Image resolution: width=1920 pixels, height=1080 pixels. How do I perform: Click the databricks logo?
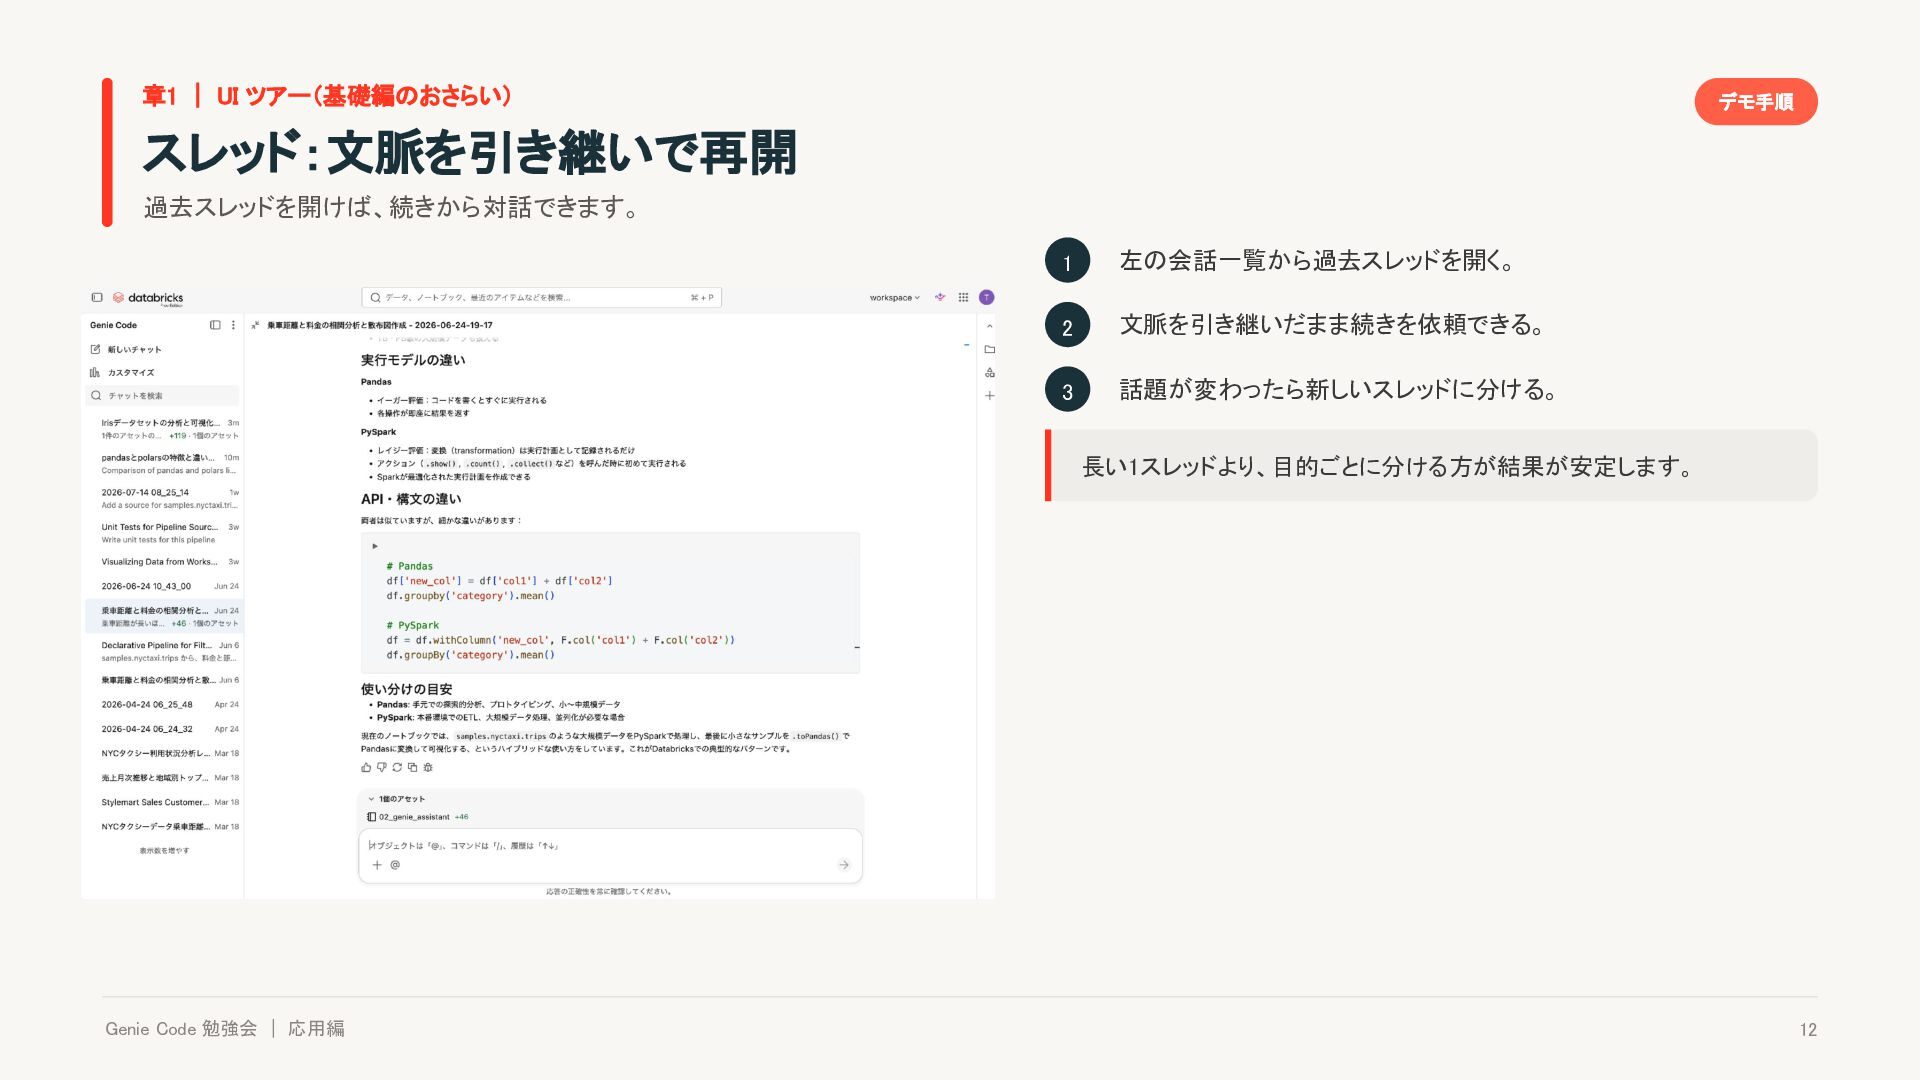[148, 298]
